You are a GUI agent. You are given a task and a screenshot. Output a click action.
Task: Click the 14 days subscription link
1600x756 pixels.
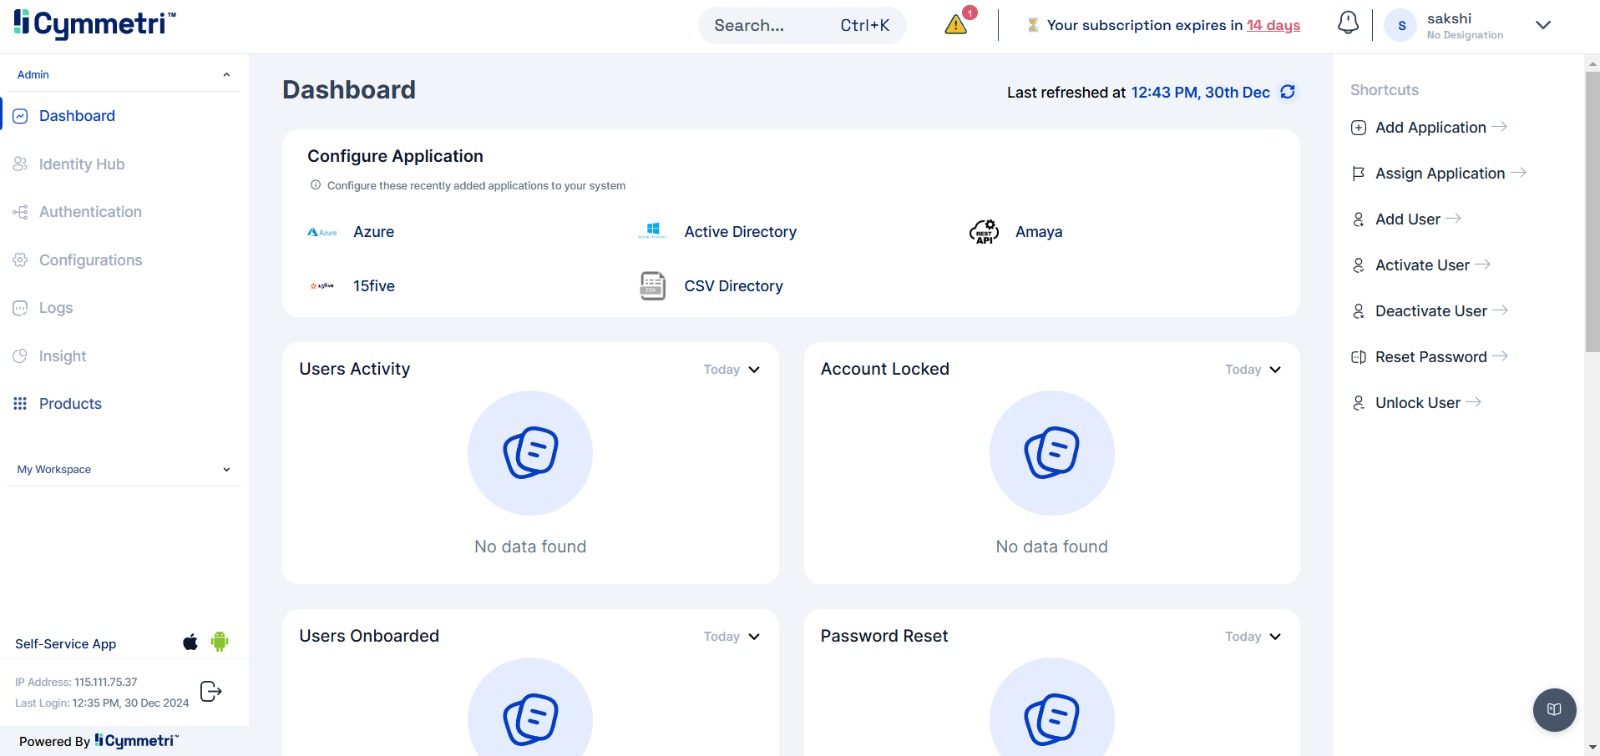coord(1273,25)
